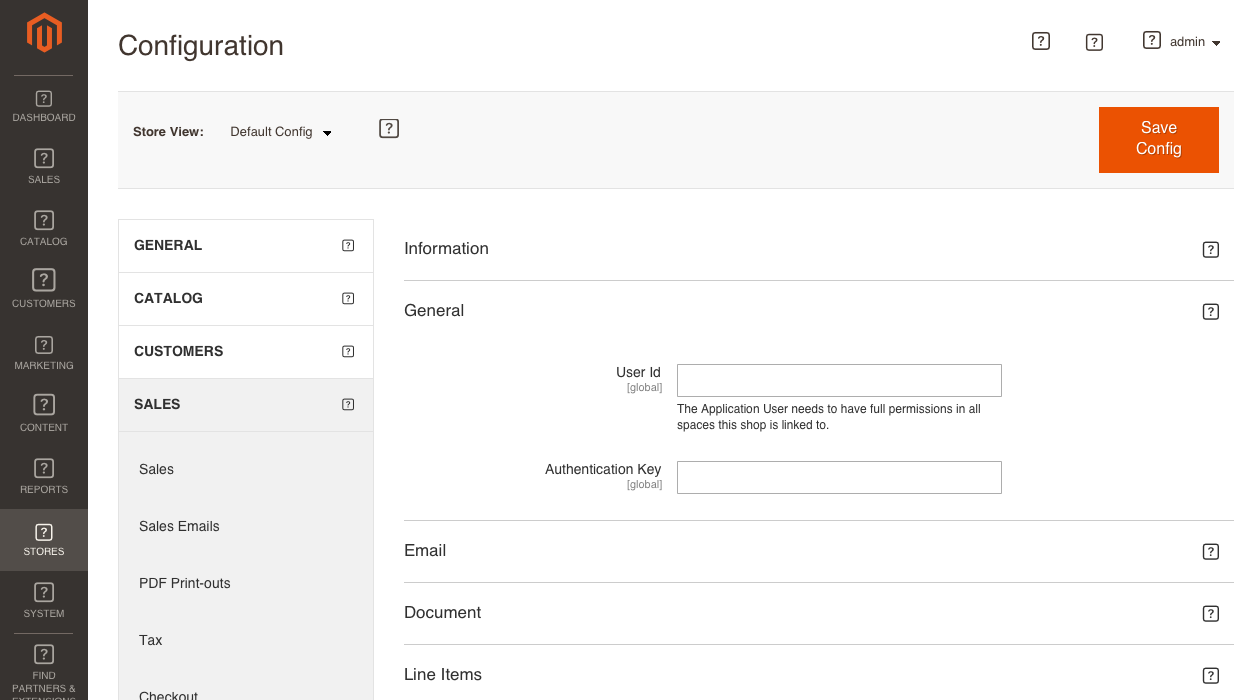Click the help icon next to Store View

388,128
